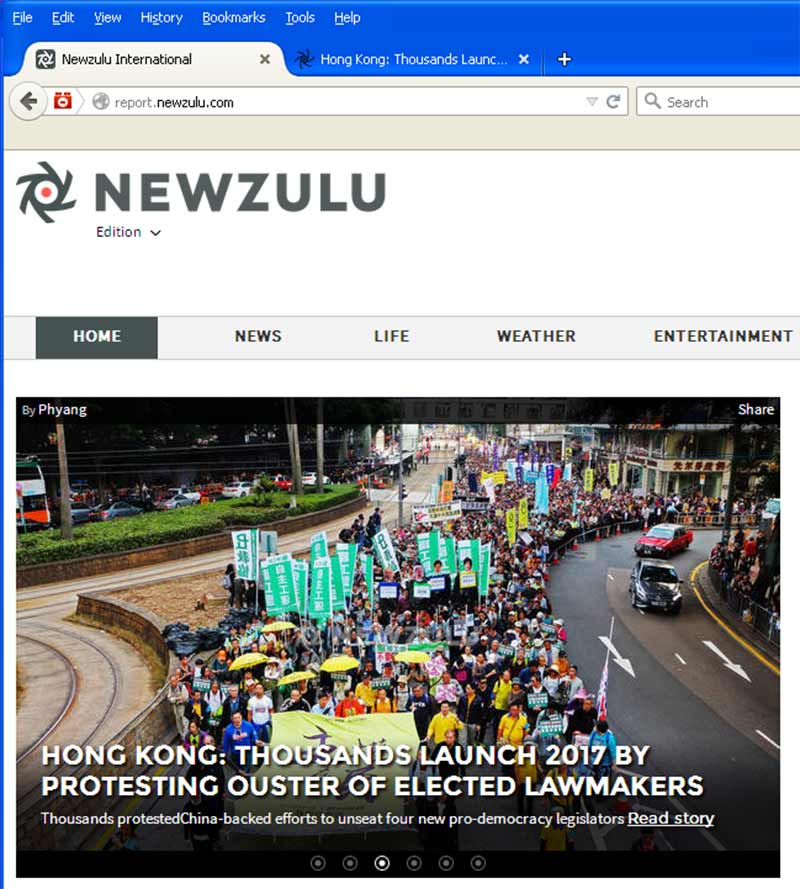Select the first carousel slide dot
This screenshot has height=889, width=800.
(318, 863)
